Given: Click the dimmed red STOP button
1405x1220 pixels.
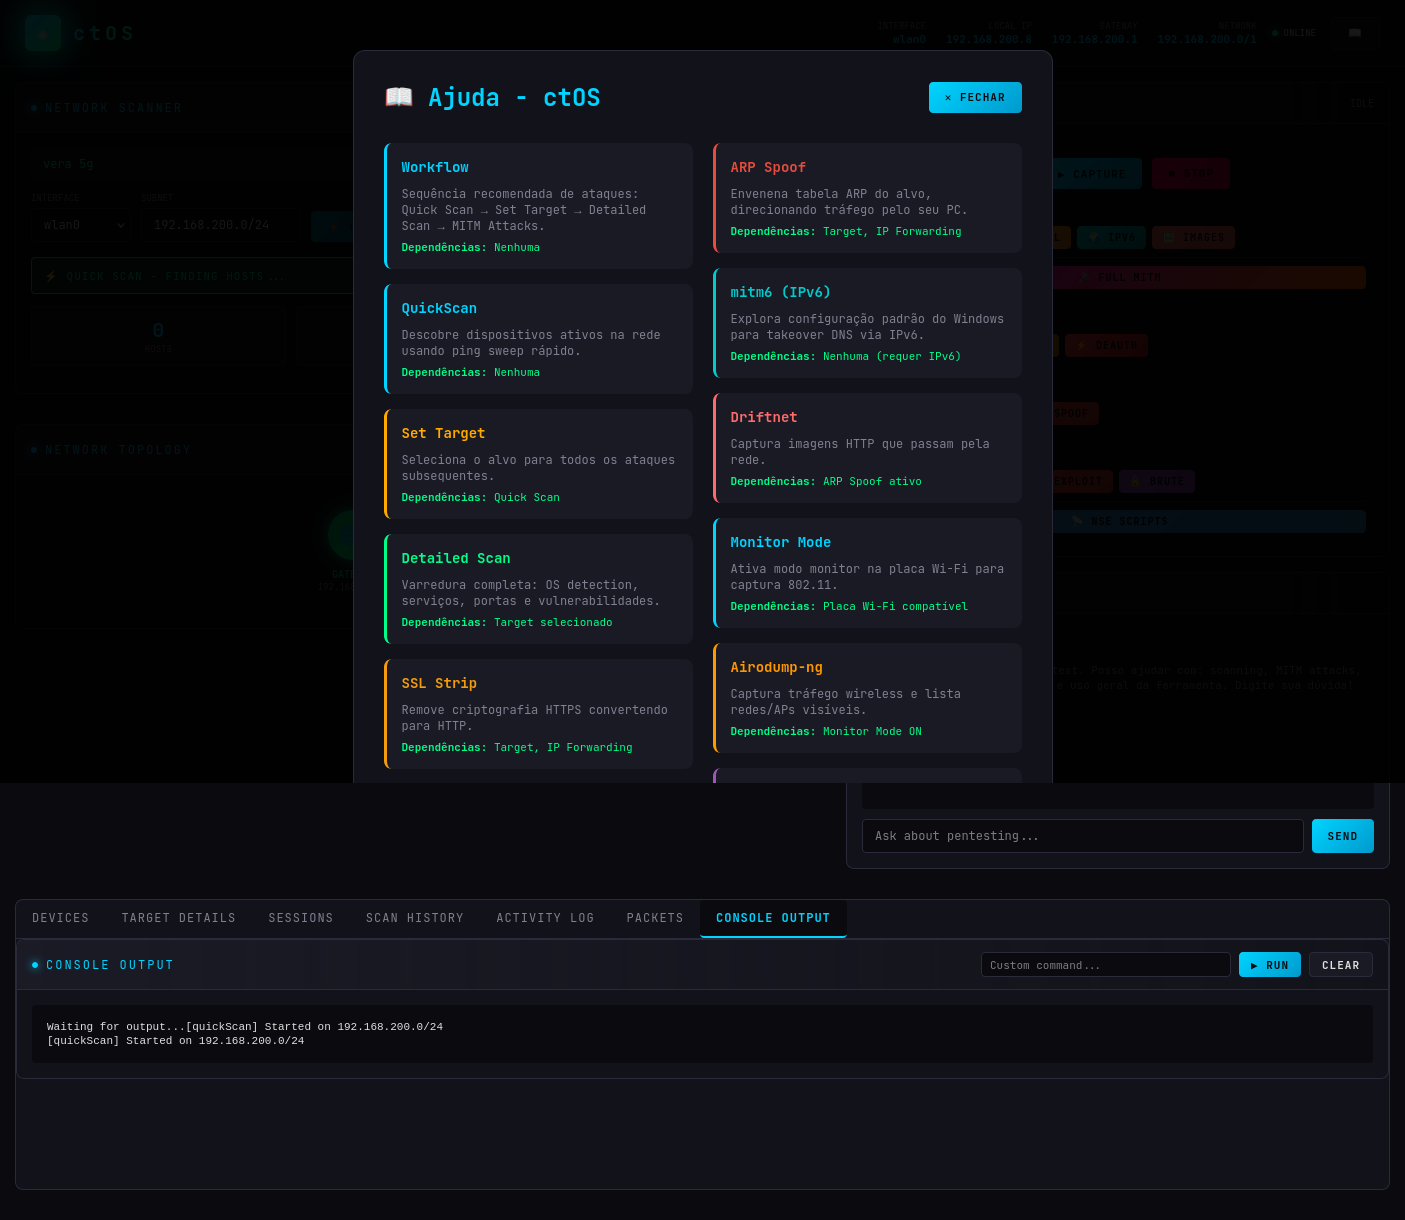Looking at the screenshot, I should pyautogui.click(x=1190, y=174).
